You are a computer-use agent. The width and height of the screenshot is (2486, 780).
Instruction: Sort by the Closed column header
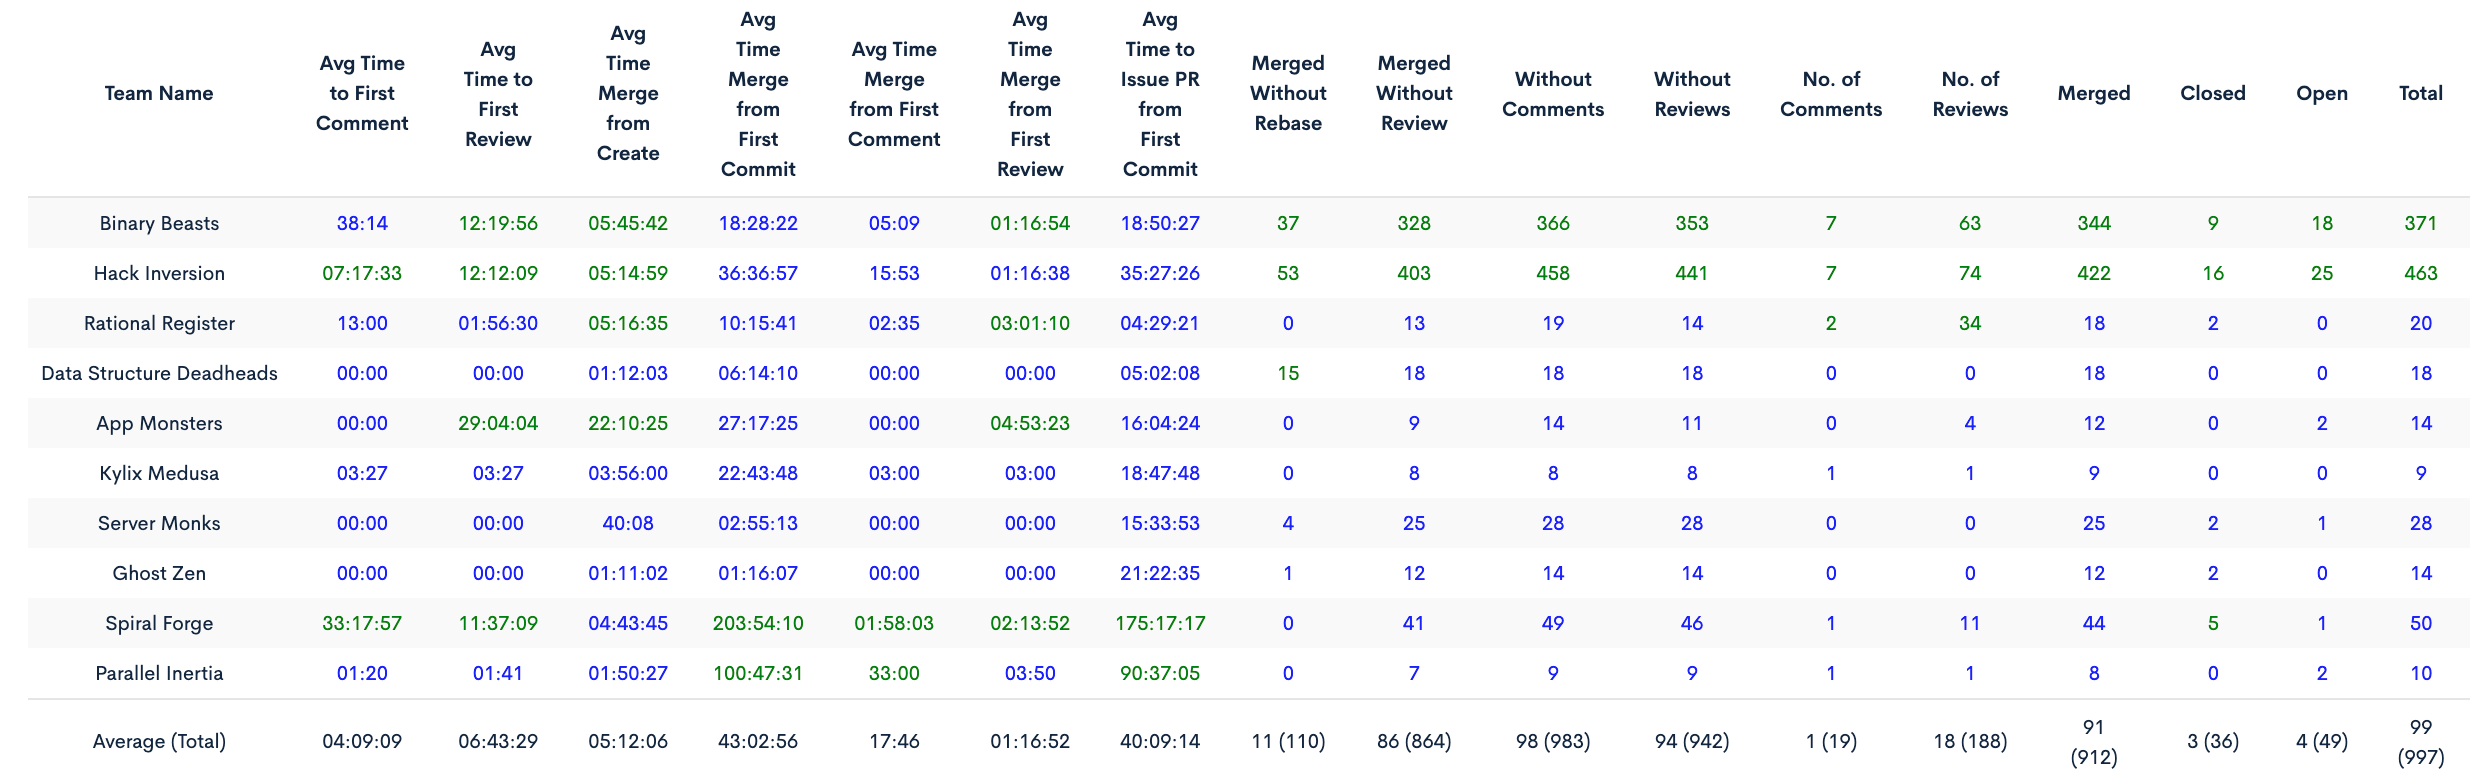[2212, 93]
